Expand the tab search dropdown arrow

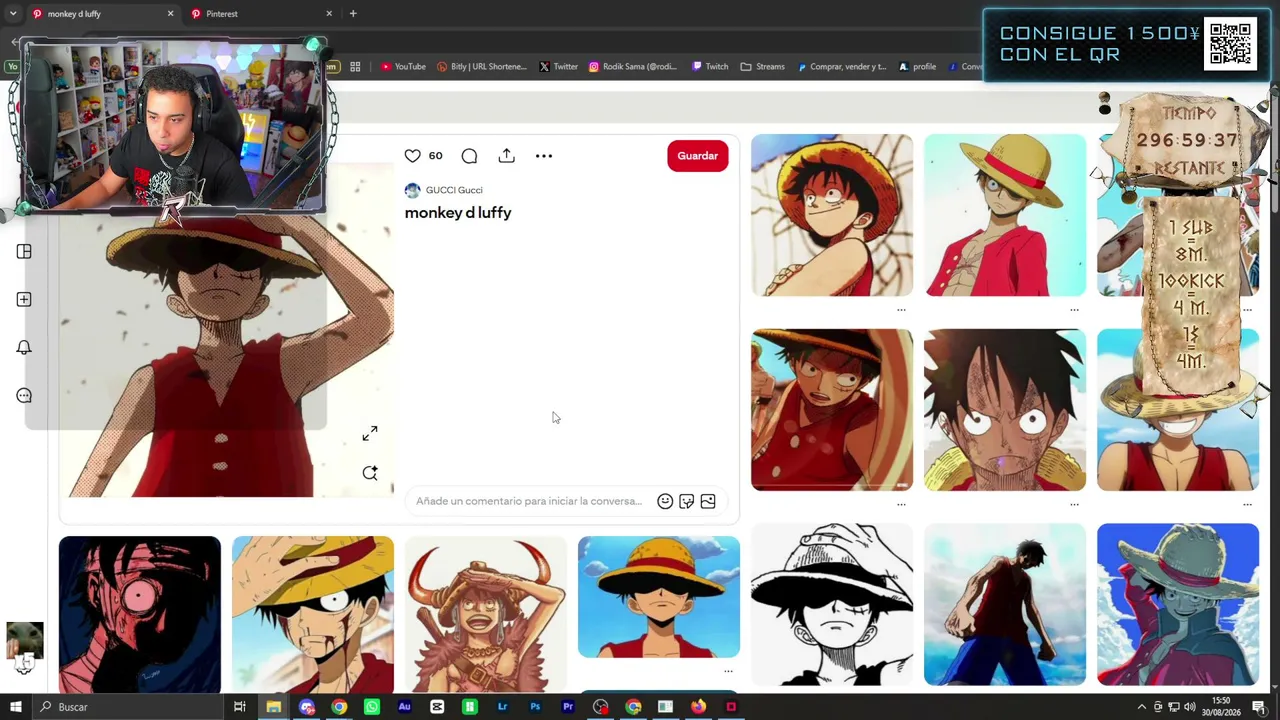point(13,14)
